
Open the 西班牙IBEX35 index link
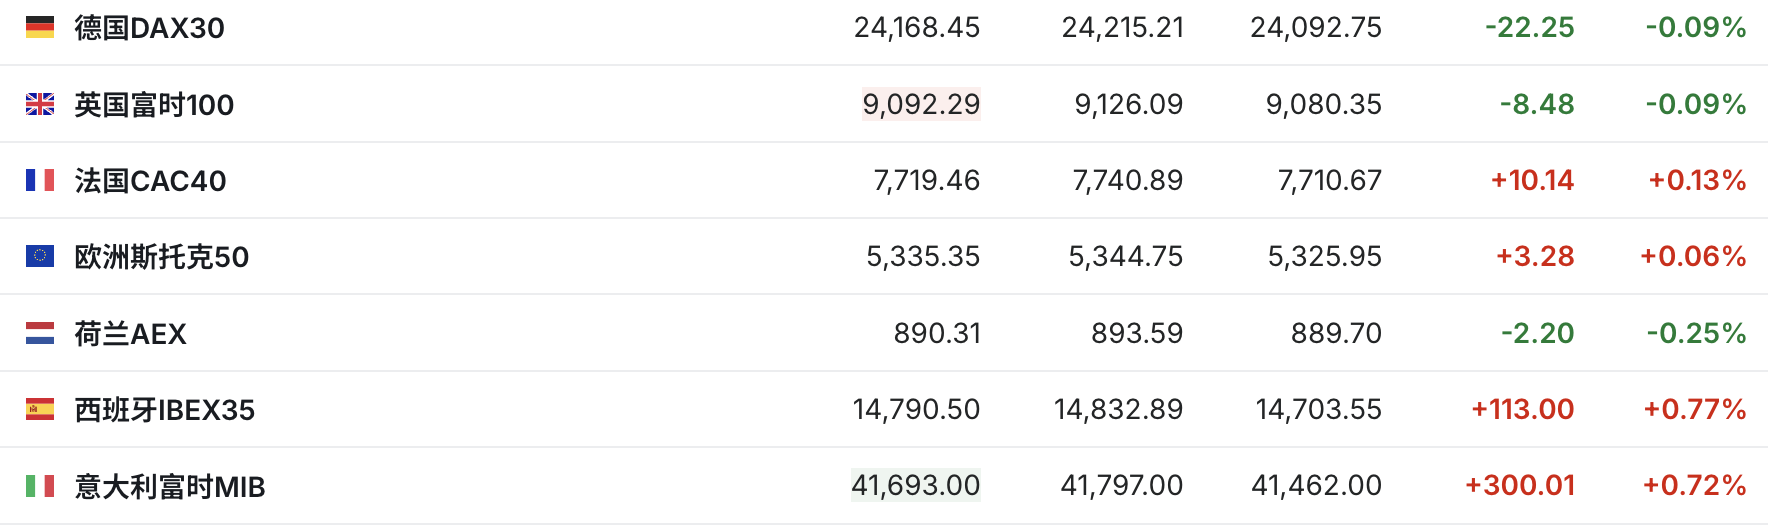coord(164,410)
